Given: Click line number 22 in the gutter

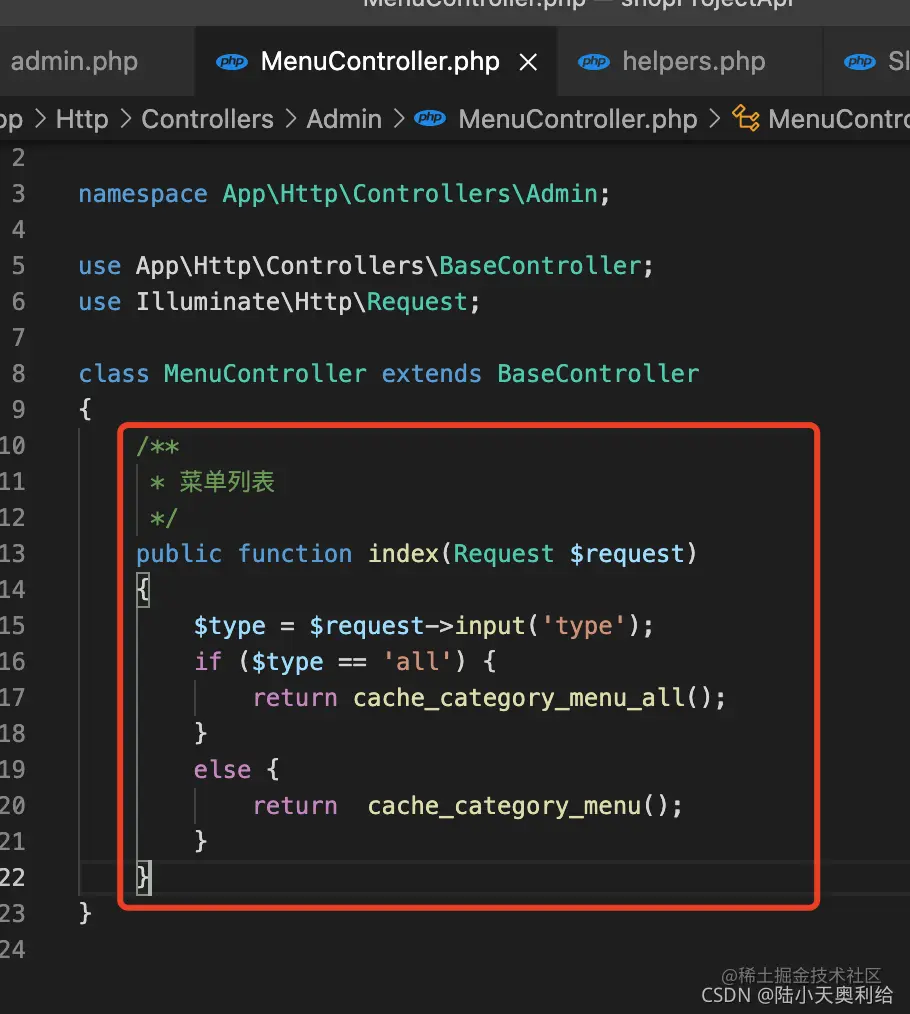Looking at the screenshot, I should pyautogui.click(x=13, y=877).
